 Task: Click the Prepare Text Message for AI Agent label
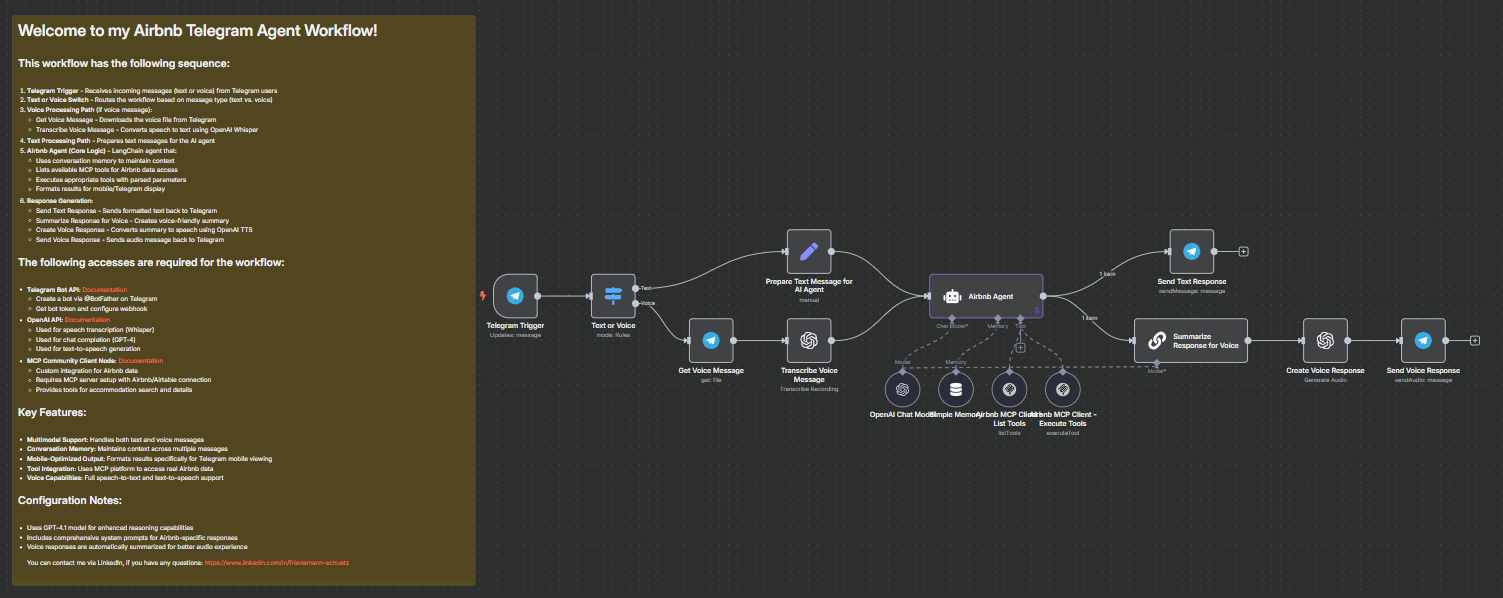tap(809, 286)
